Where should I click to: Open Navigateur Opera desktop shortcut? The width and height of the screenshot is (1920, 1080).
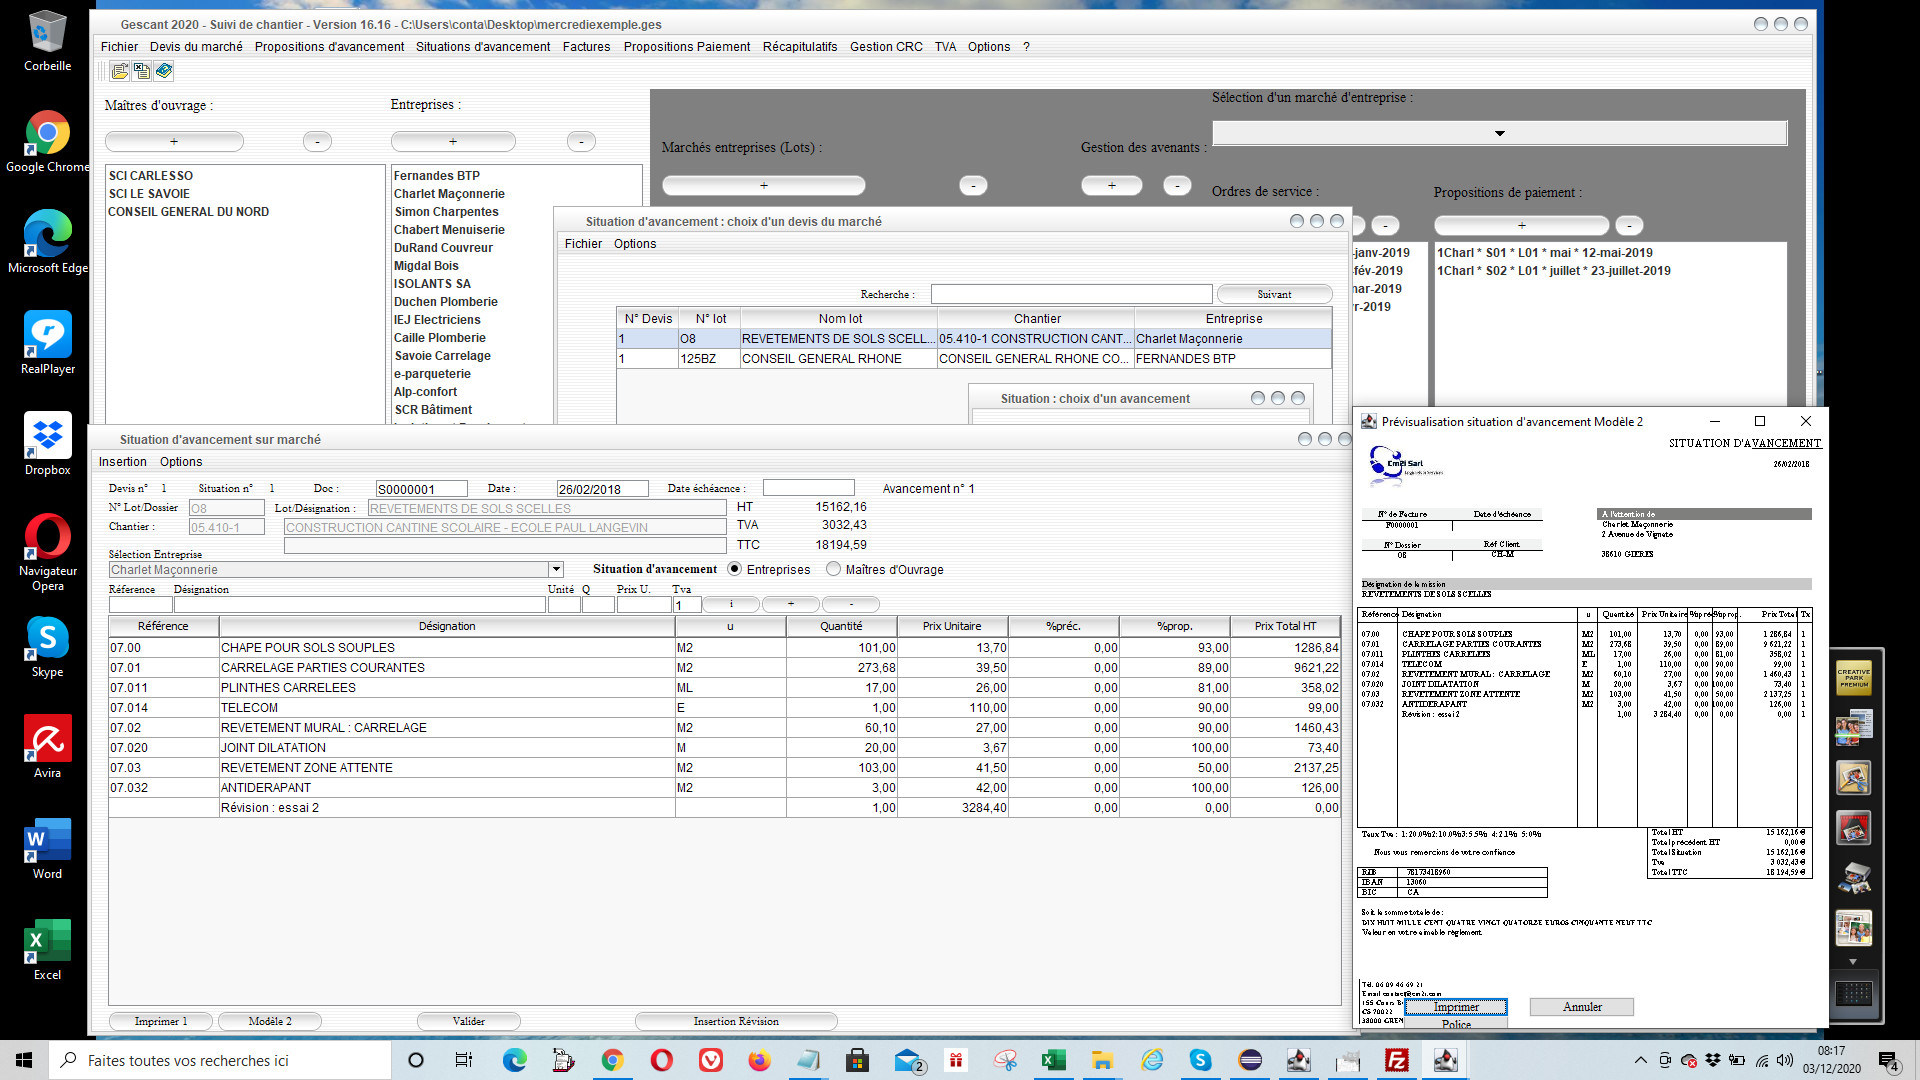[x=47, y=552]
